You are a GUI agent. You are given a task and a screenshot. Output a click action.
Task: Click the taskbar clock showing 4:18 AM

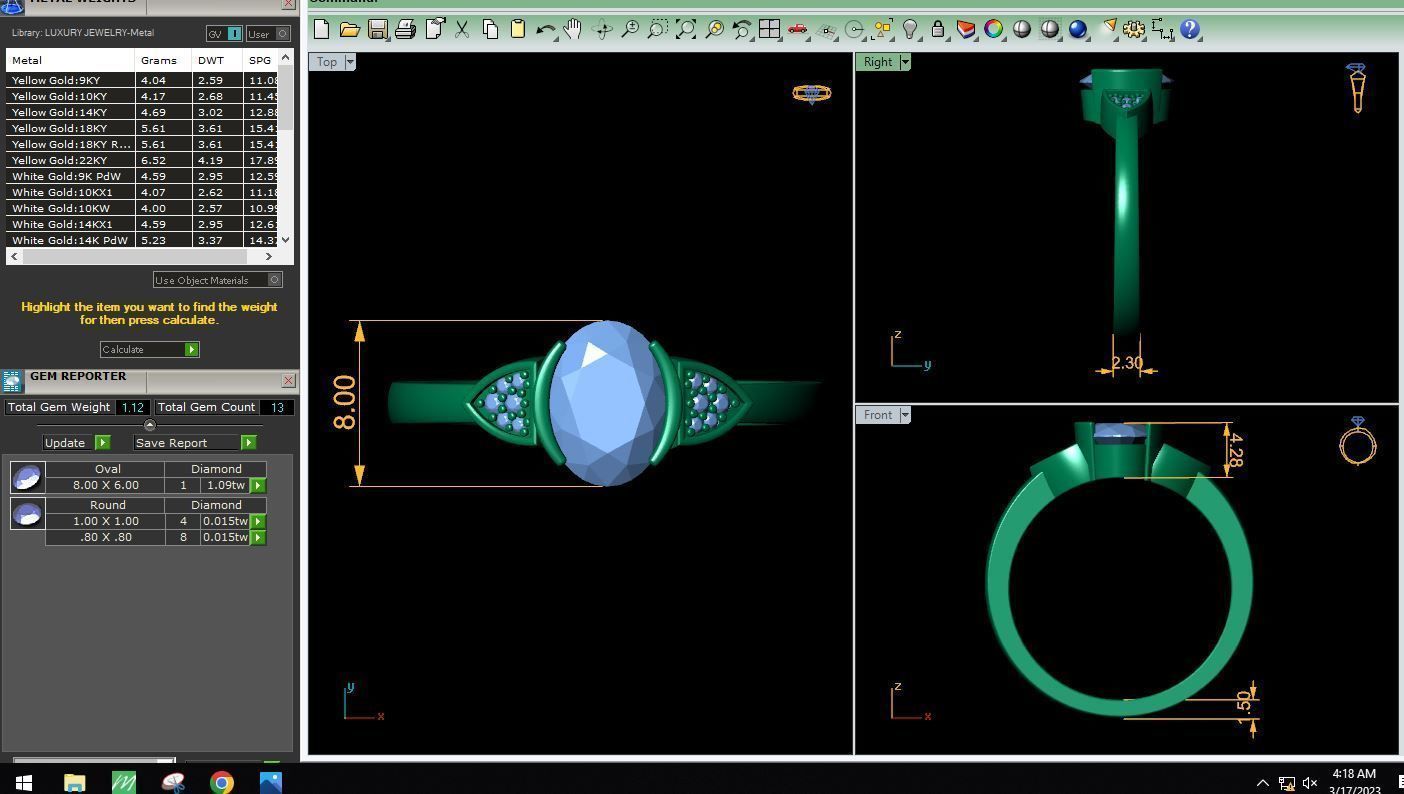pos(1354,774)
